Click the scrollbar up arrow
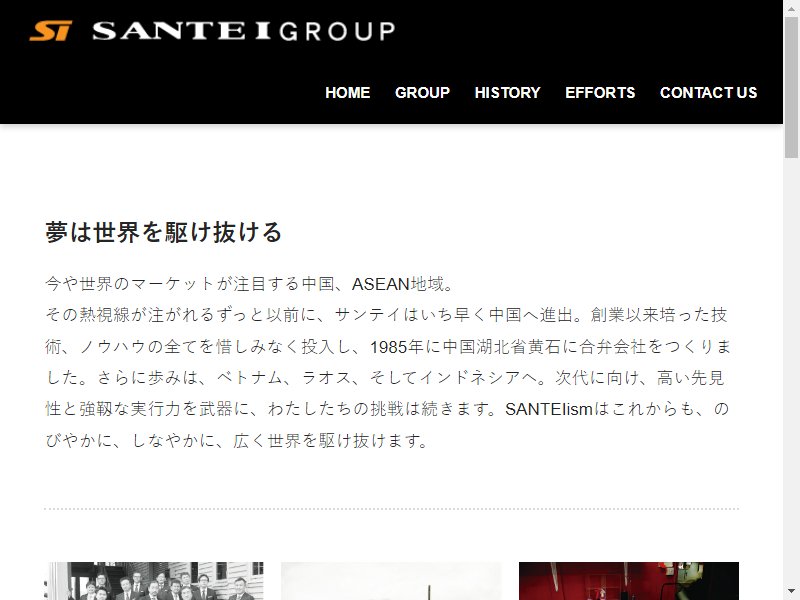Image resolution: width=800 pixels, height=600 pixels. (791, 7)
